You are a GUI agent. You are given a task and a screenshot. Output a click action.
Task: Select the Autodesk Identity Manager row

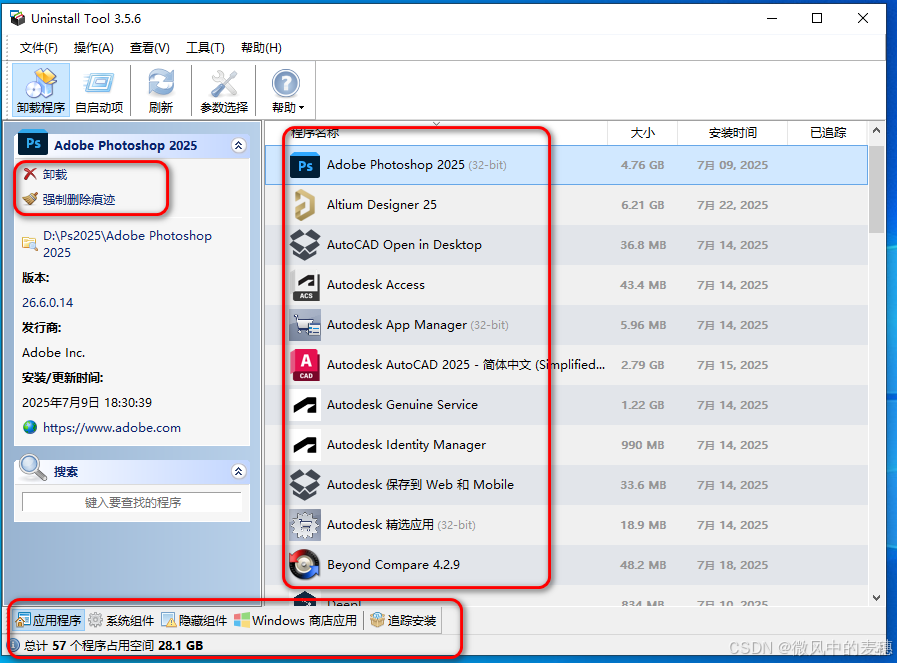tap(566, 445)
